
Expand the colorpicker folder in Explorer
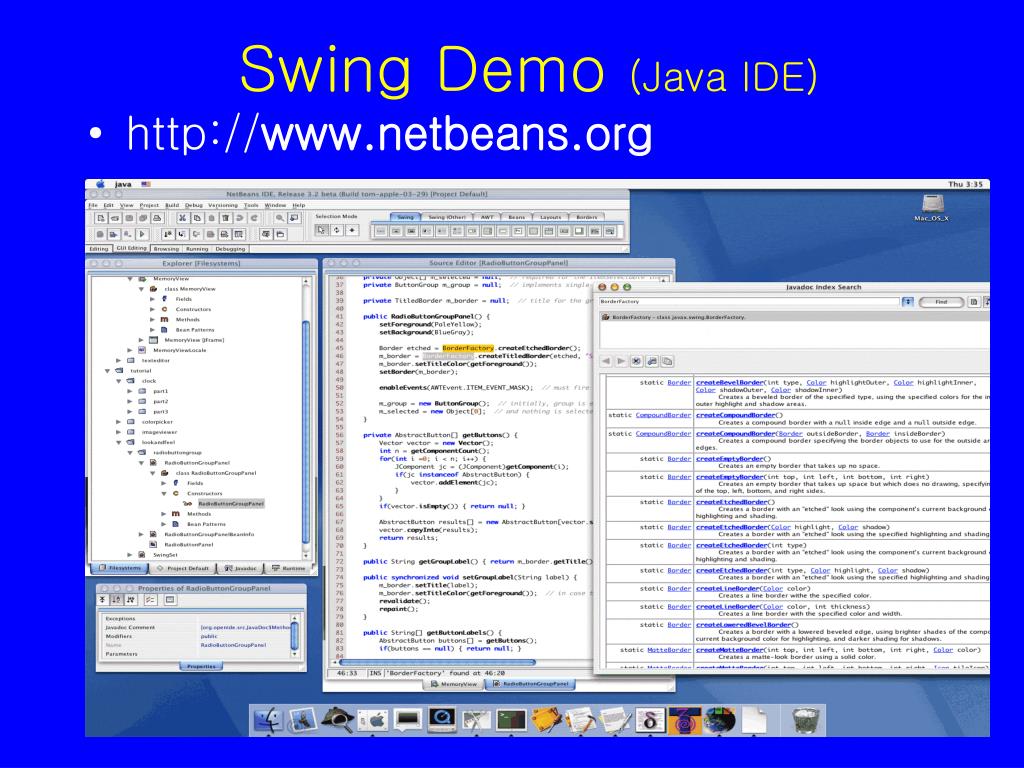(119, 422)
